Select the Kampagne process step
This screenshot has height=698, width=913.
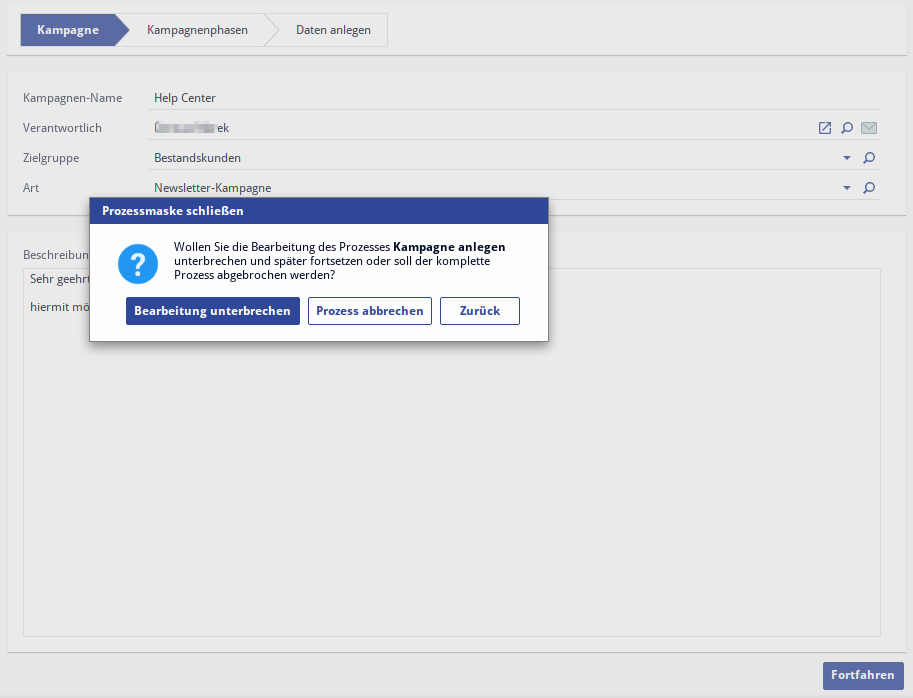pos(68,30)
